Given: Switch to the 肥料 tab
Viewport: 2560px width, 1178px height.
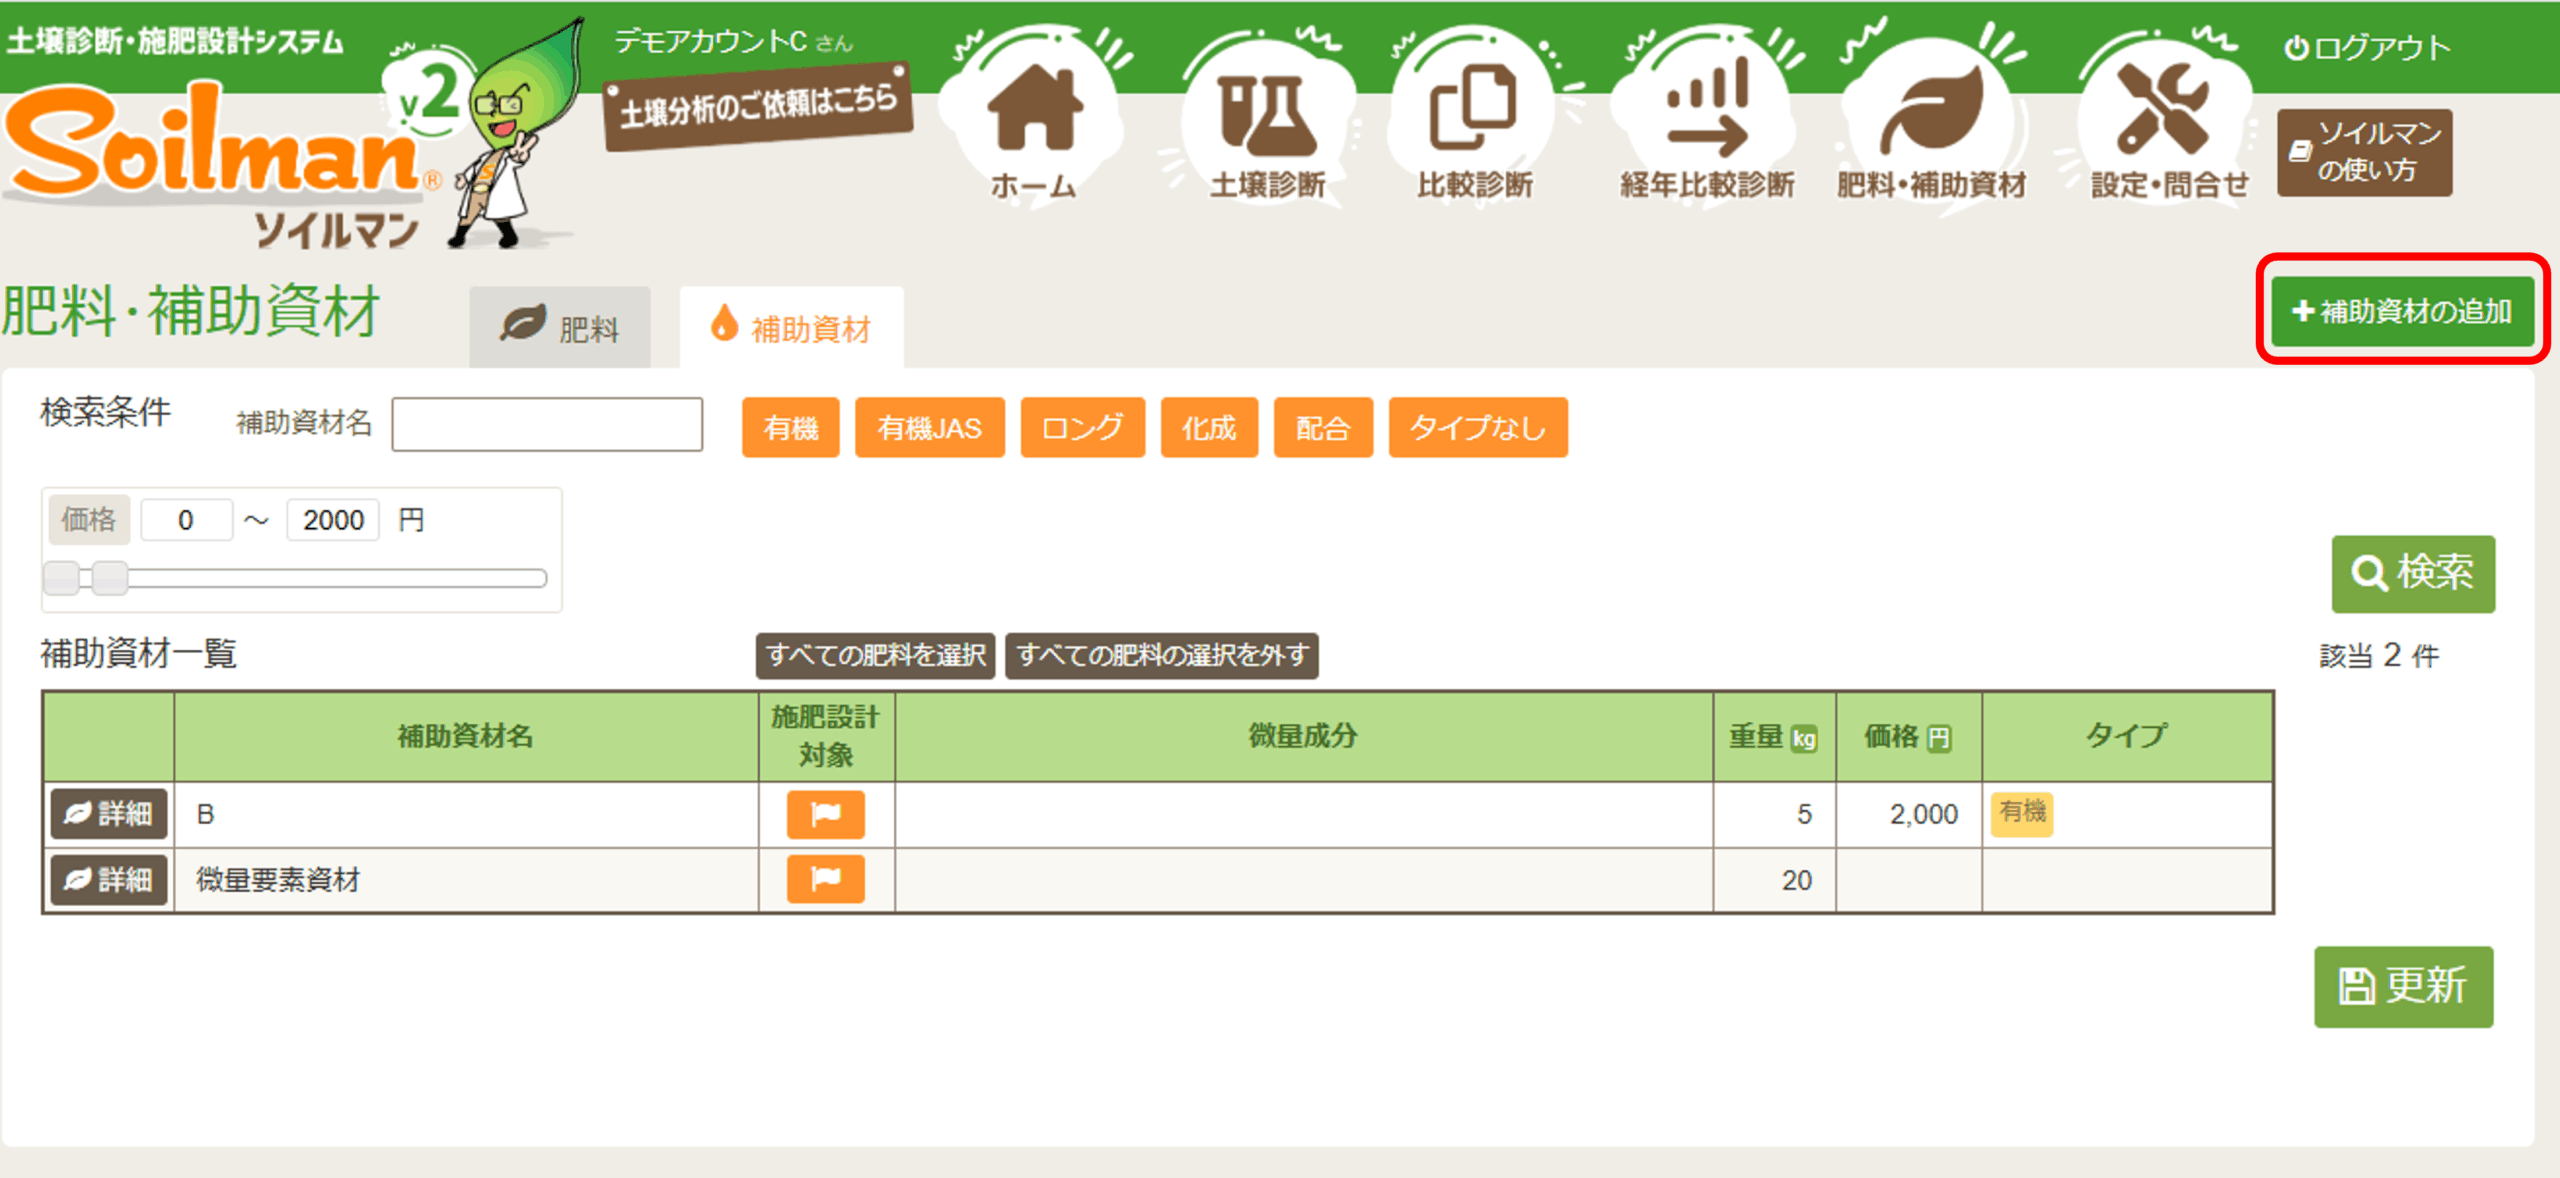Looking at the screenshot, I should (x=561, y=328).
